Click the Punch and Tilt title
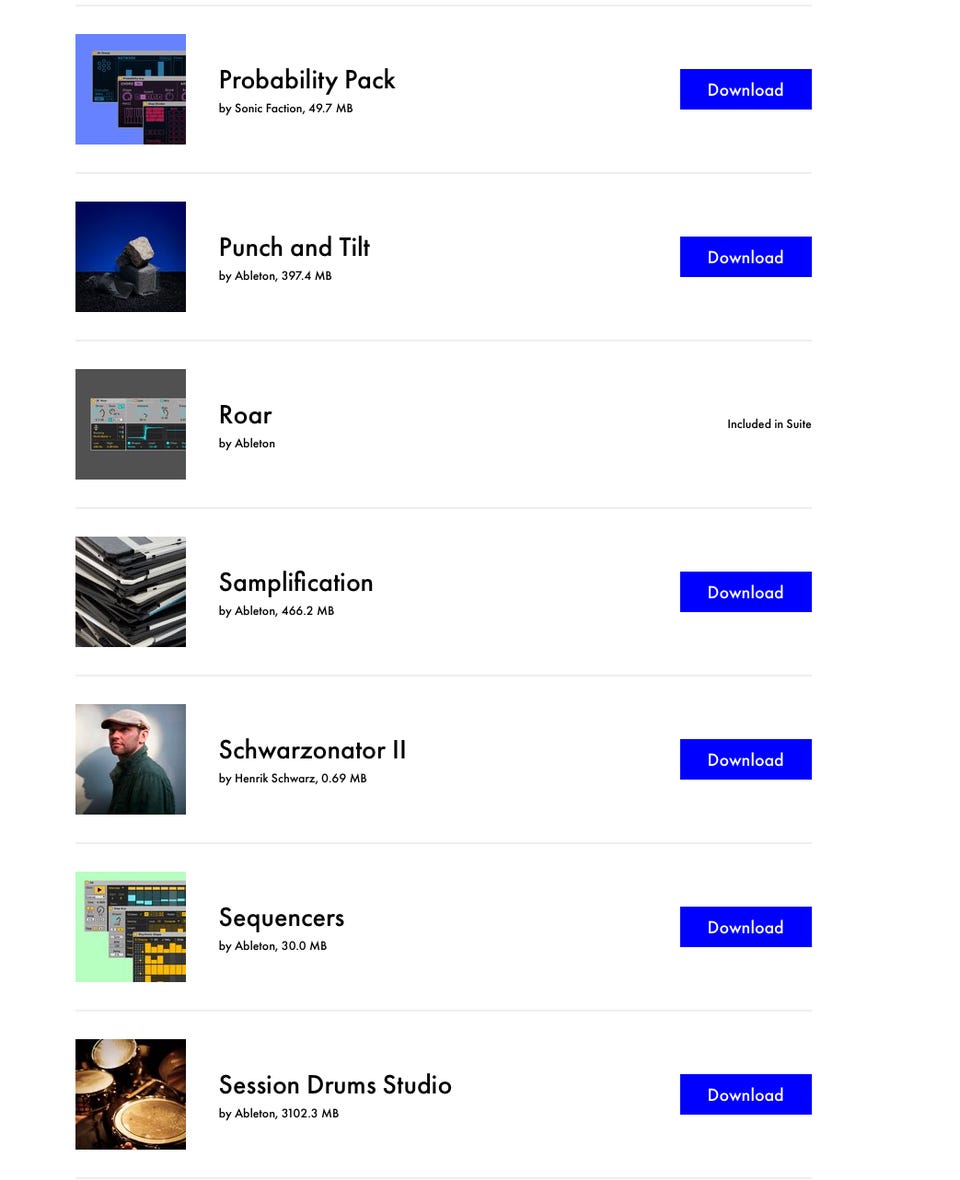Image resolution: width=960 pixels, height=1180 pixels. 294,247
